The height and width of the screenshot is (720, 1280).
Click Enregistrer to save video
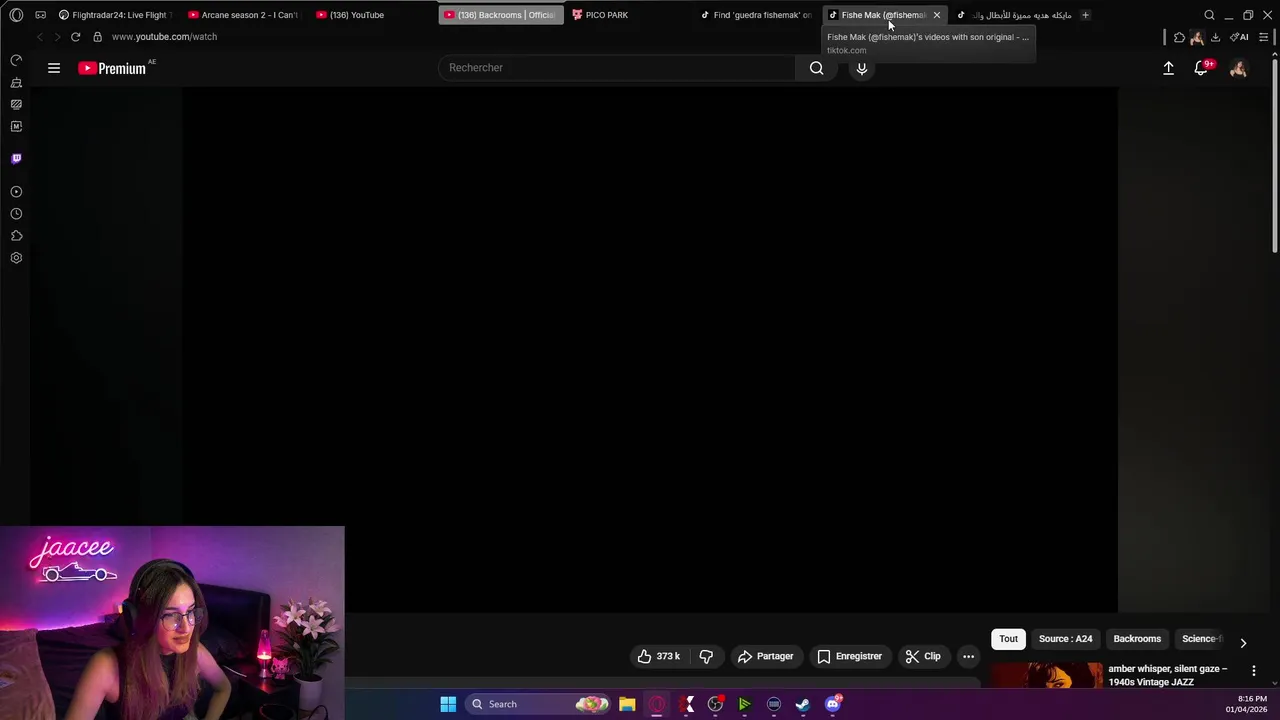tap(849, 656)
